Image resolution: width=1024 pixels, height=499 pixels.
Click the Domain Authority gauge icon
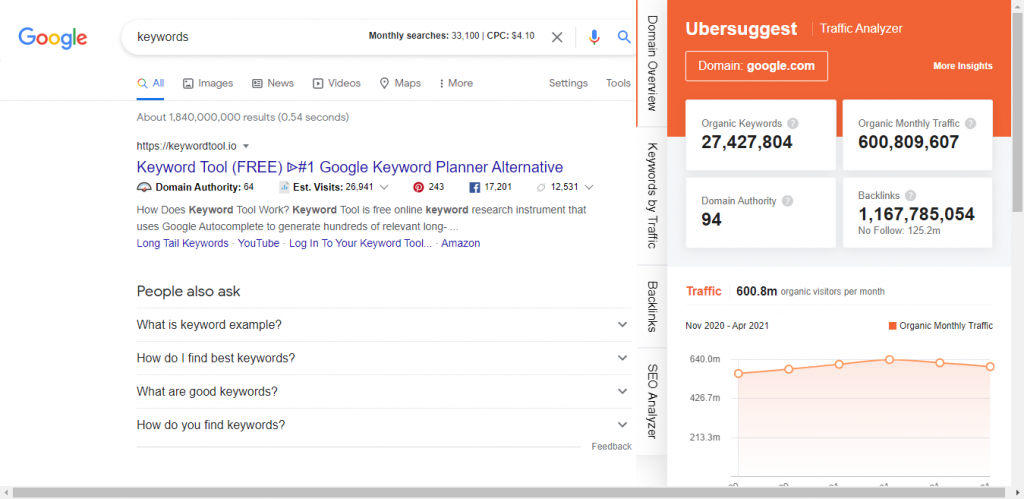[x=144, y=187]
